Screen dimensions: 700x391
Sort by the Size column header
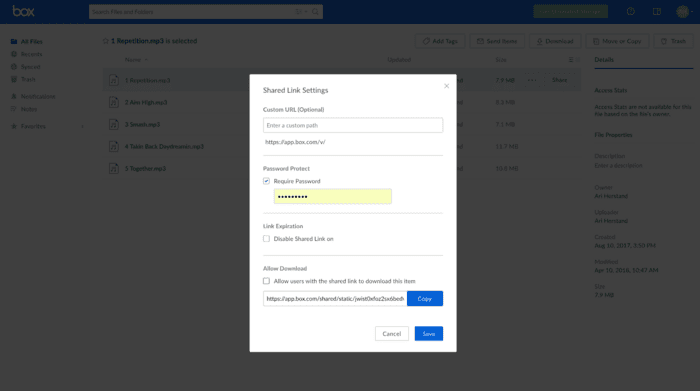[501, 59]
